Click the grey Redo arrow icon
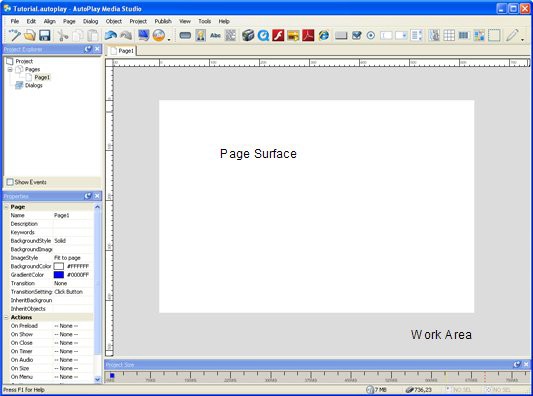The width and height of the screenshot is (533, 396). tap(126, 35)
